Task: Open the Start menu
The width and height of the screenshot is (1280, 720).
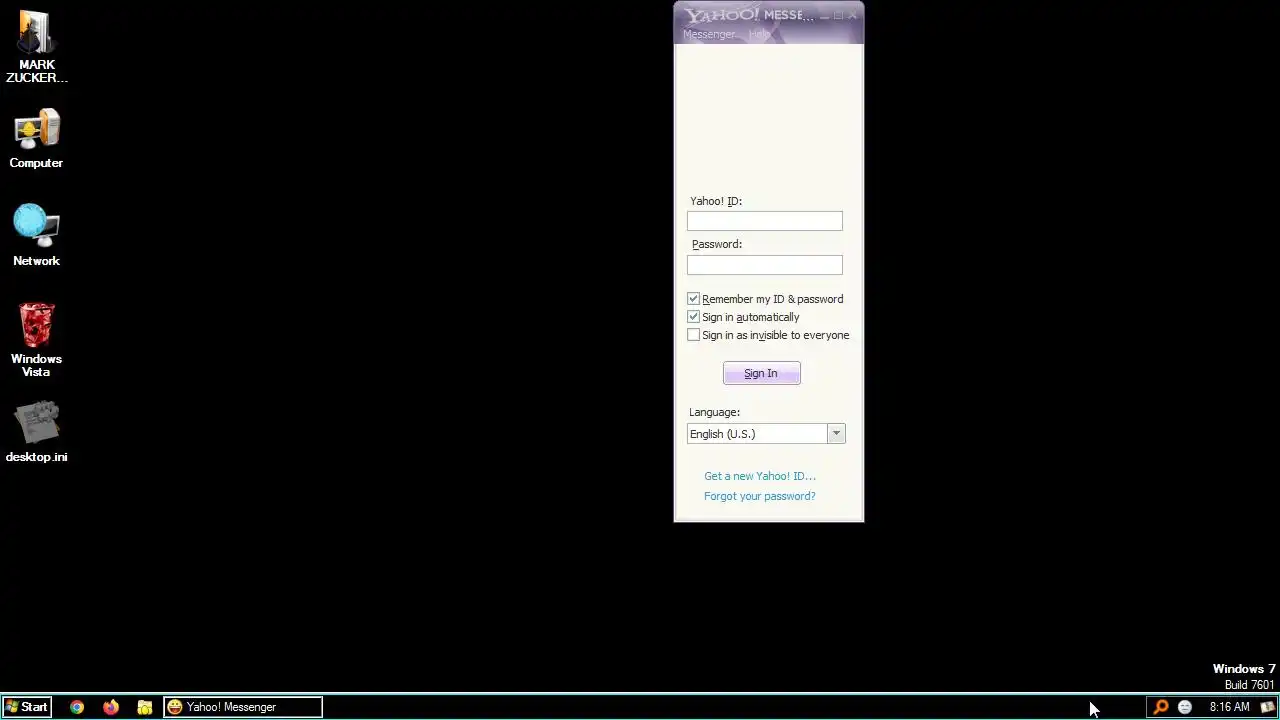Action: (27, 707)
